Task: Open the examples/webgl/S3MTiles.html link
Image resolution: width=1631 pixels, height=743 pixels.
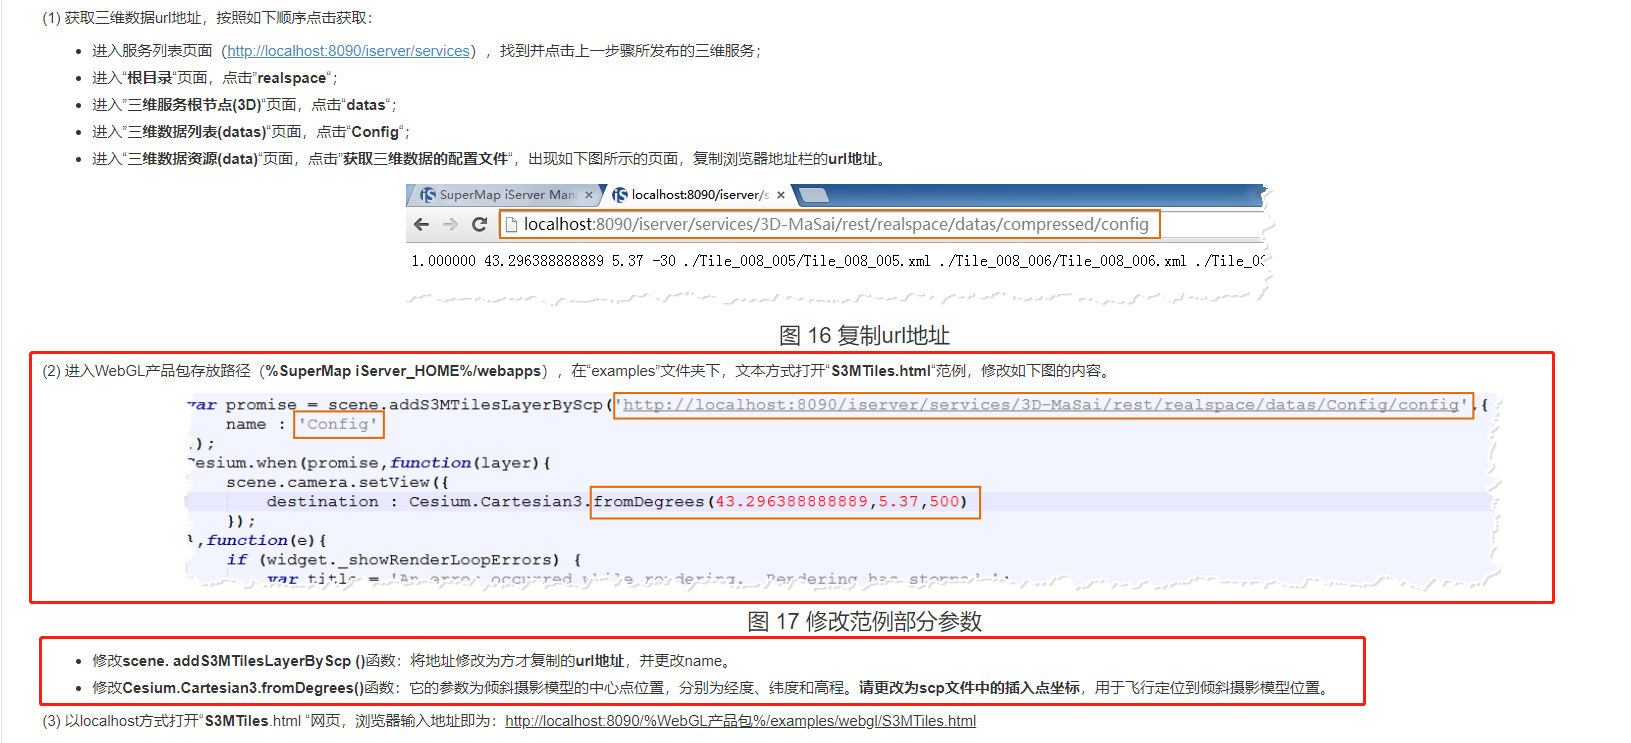Action: pos(740,721)
